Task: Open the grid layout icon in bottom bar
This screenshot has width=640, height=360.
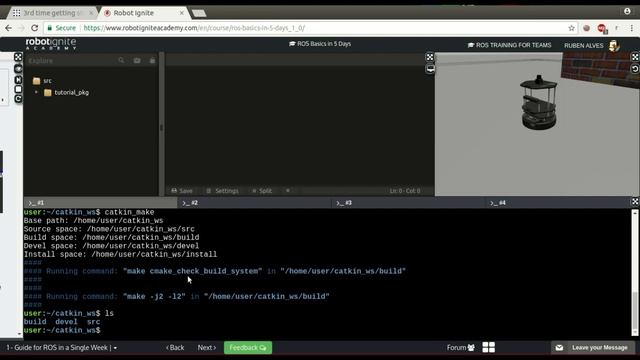Action: pyautogui.click(x=489, y=347)
